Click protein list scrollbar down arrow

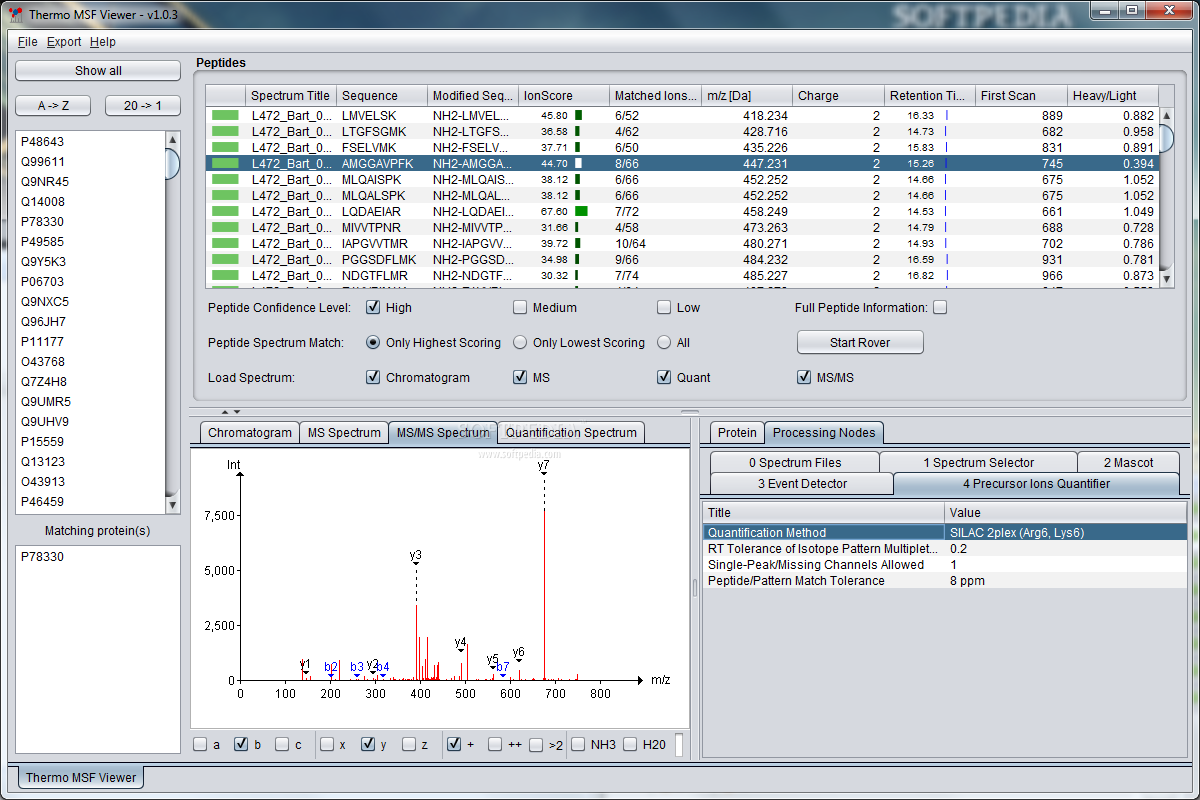(172, 506)
